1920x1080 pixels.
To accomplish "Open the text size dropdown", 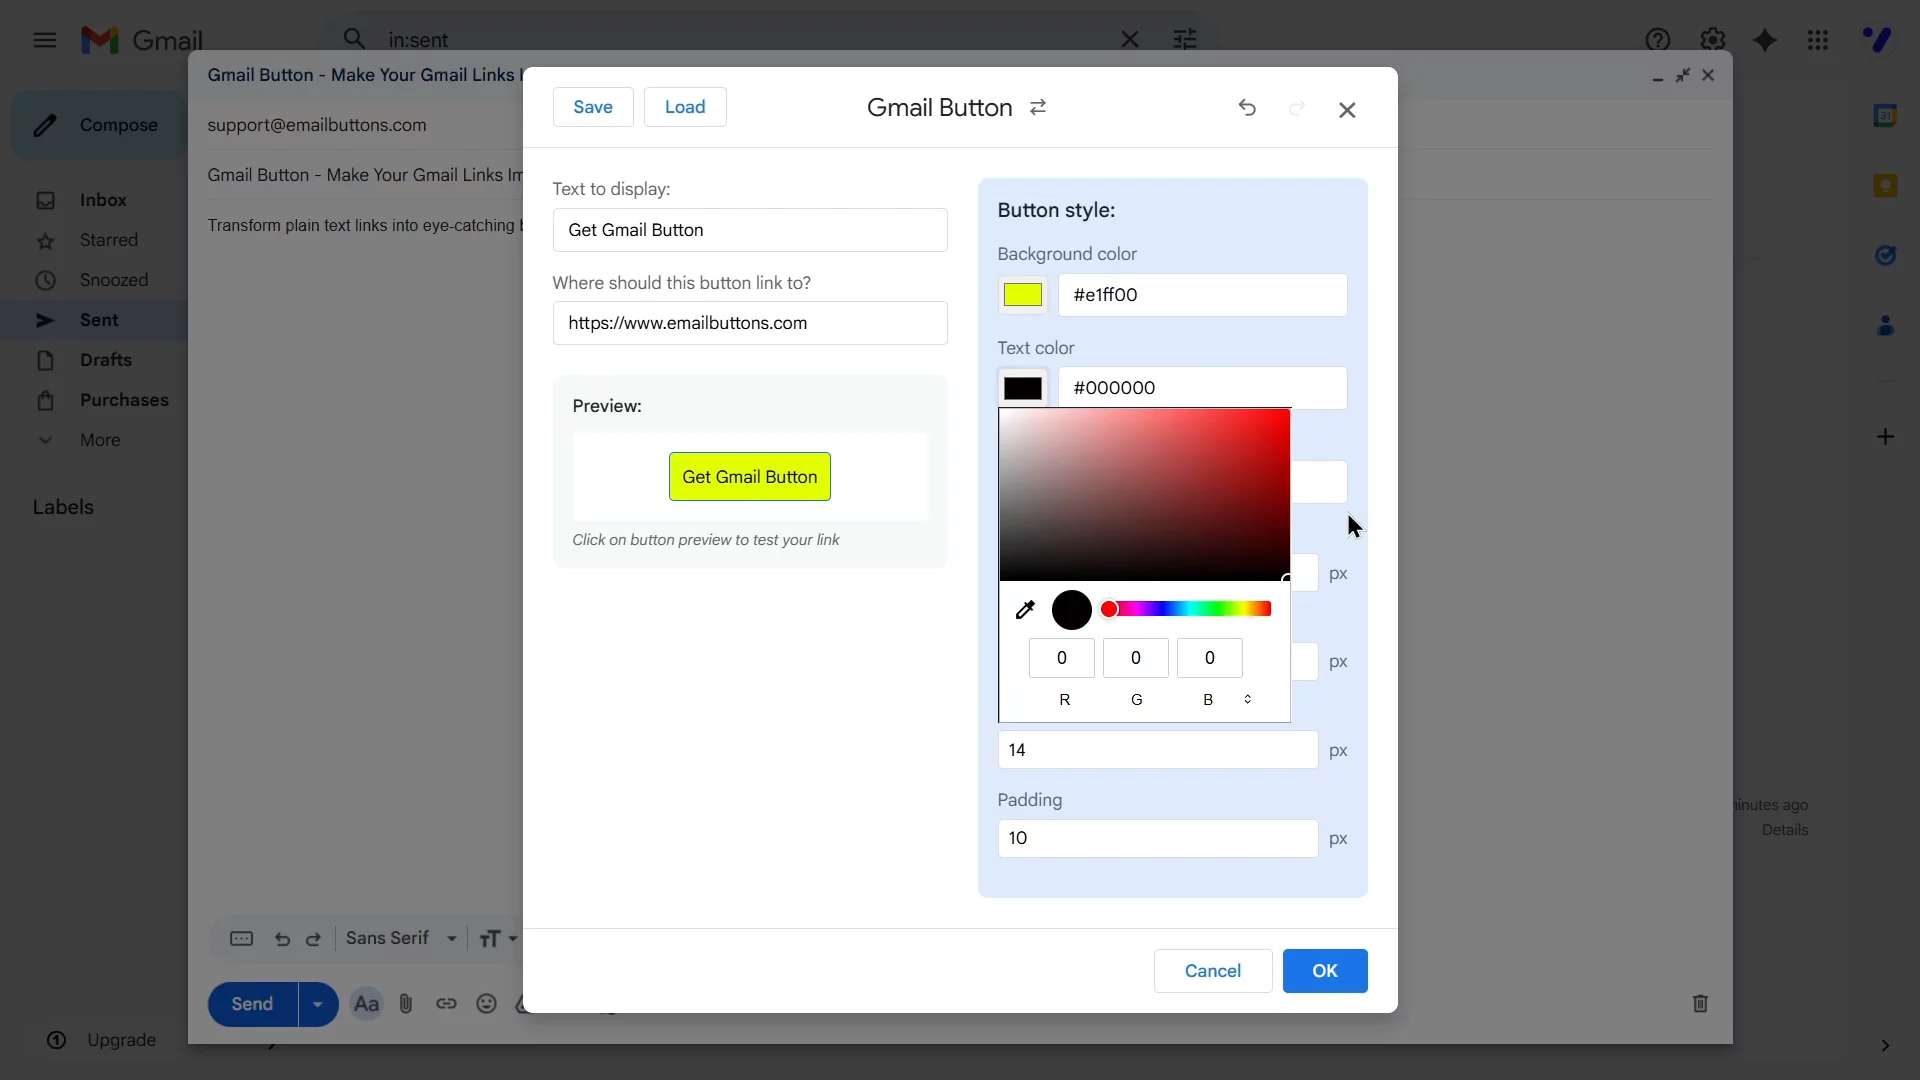I will tap(497, 938).
